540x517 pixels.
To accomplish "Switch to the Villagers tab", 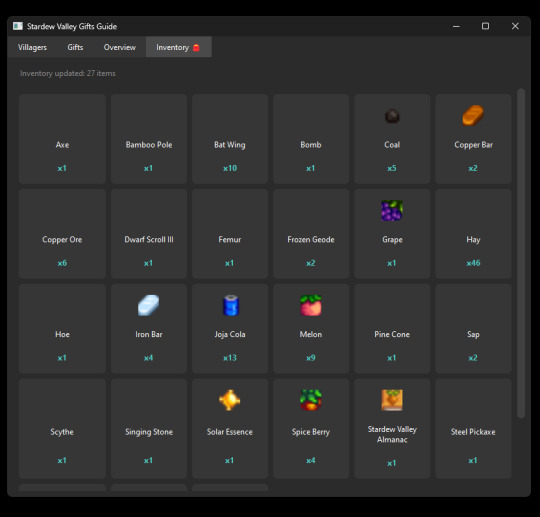I will [x=32, y=47].
